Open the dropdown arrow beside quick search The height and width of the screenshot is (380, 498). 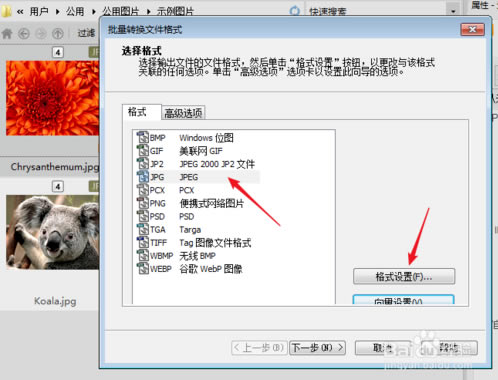[453, 11]
